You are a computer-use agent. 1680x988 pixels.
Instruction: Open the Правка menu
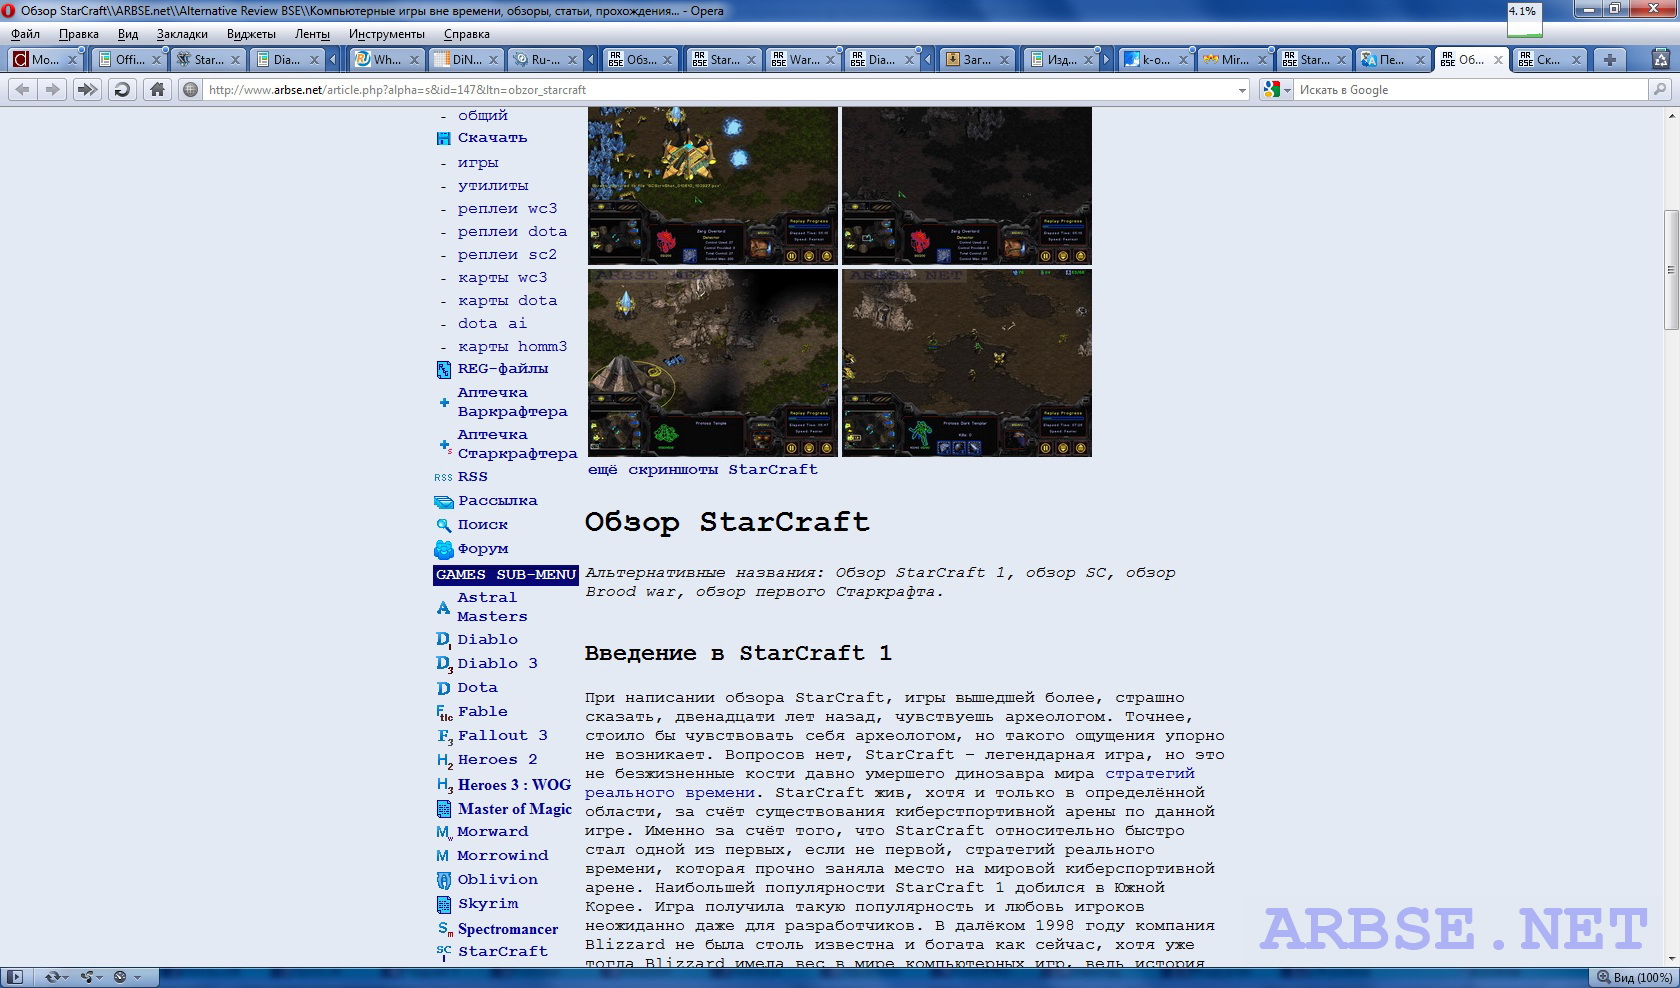79,34
